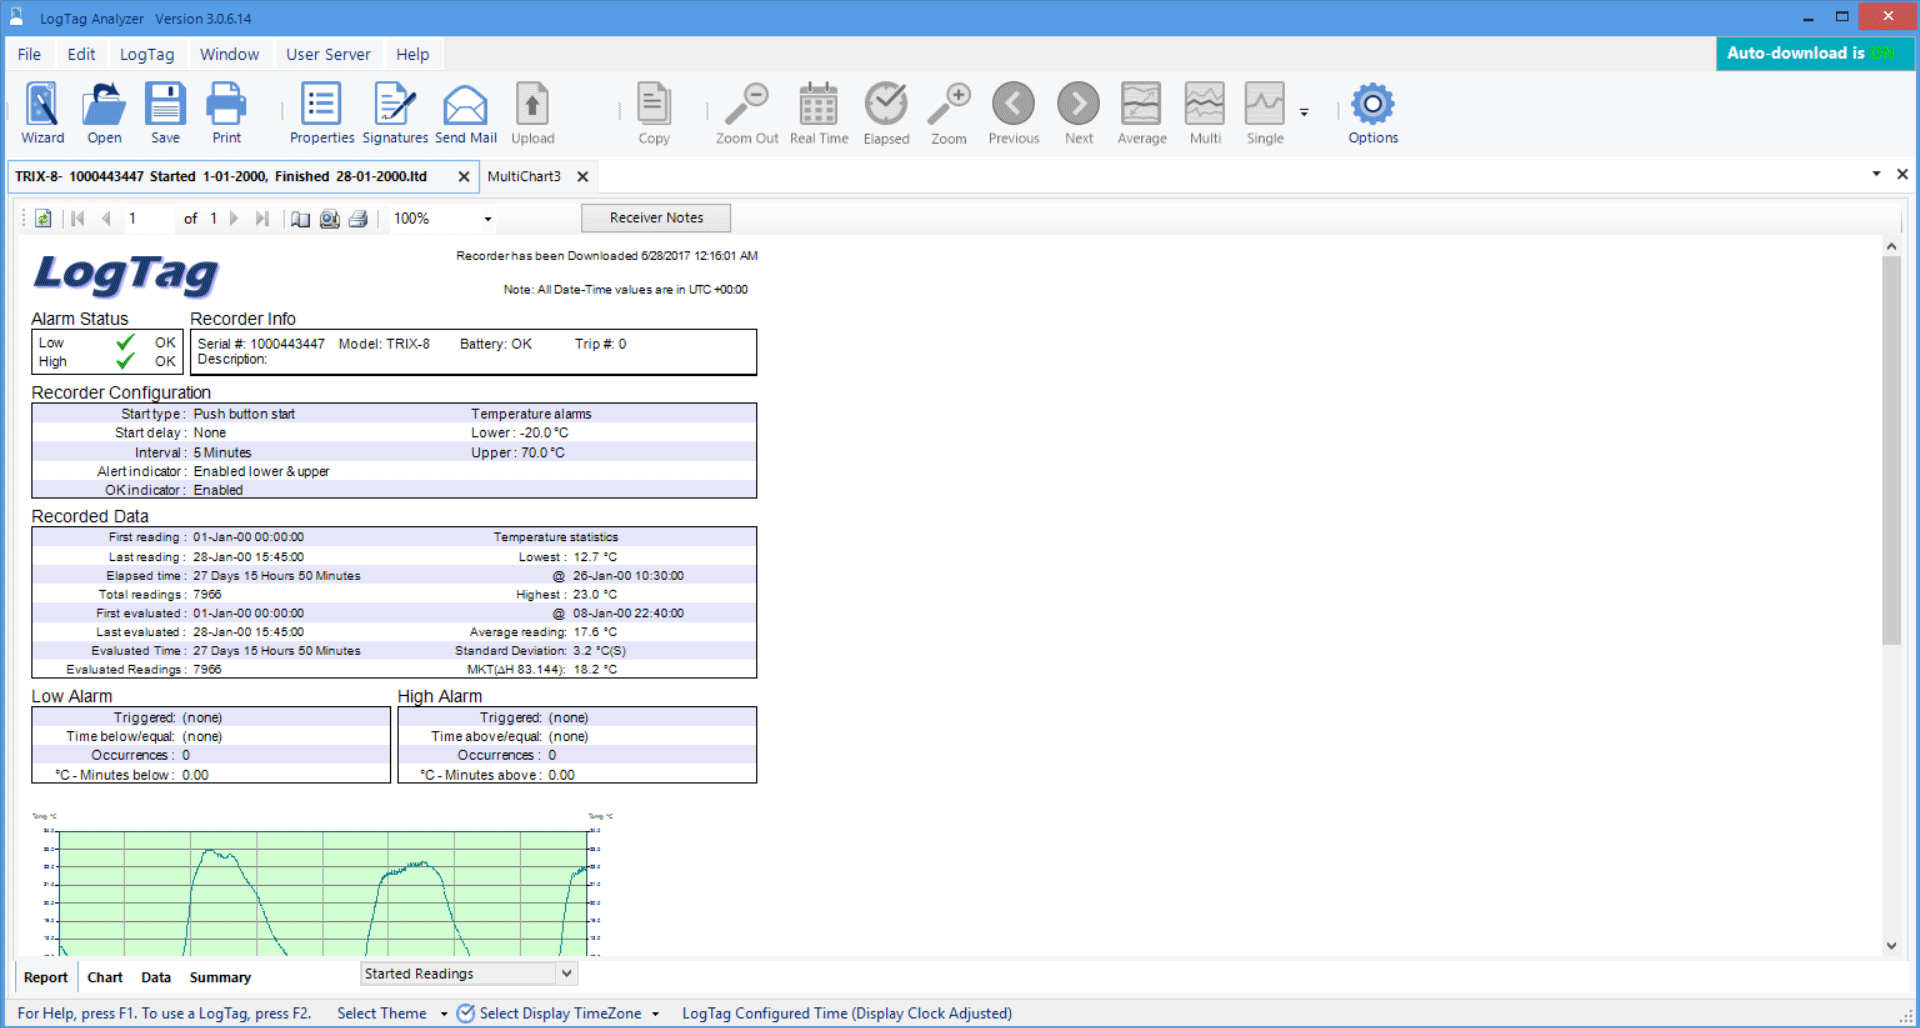Viewport: 1920px width, 1028px height.
Task: Select the Signatures tool
Action: click(x=395, y=110)
